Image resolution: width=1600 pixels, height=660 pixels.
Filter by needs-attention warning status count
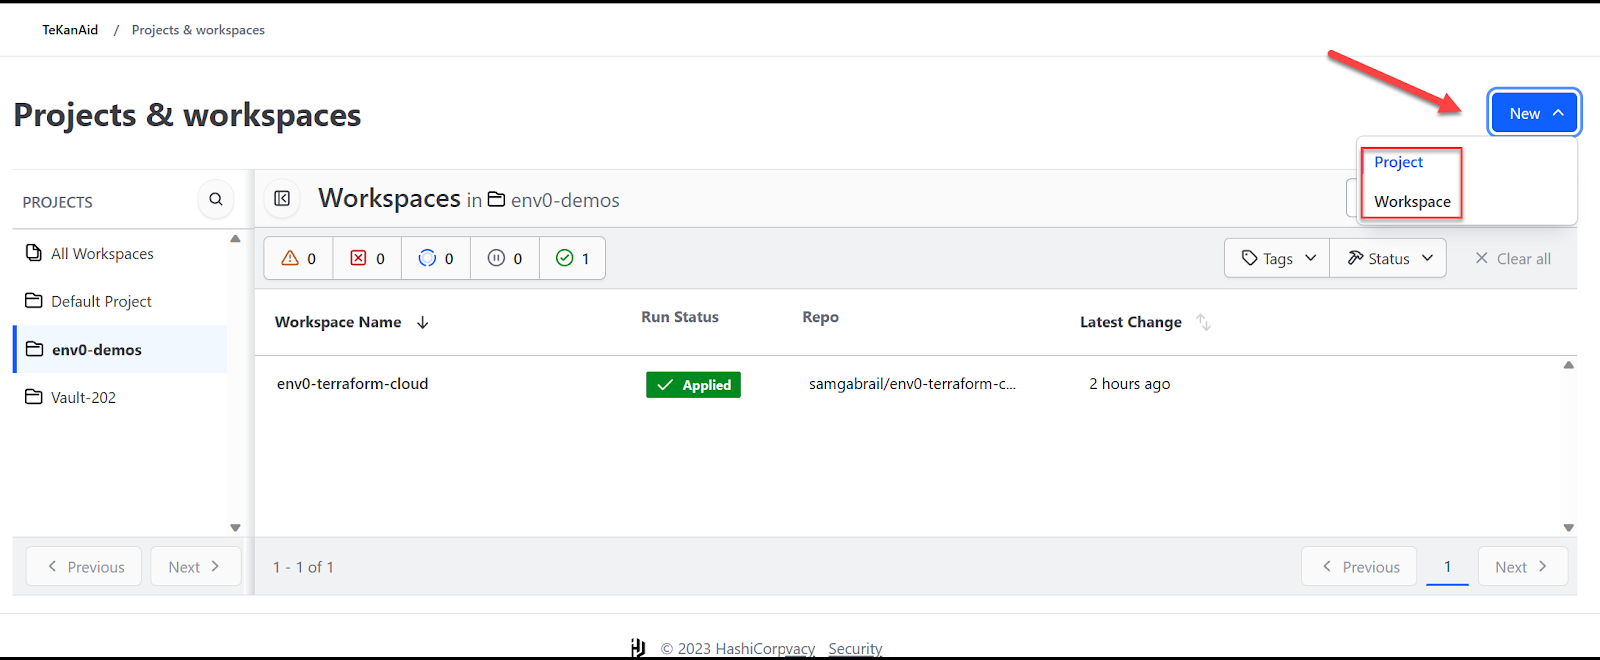click(x=299, y=258)
